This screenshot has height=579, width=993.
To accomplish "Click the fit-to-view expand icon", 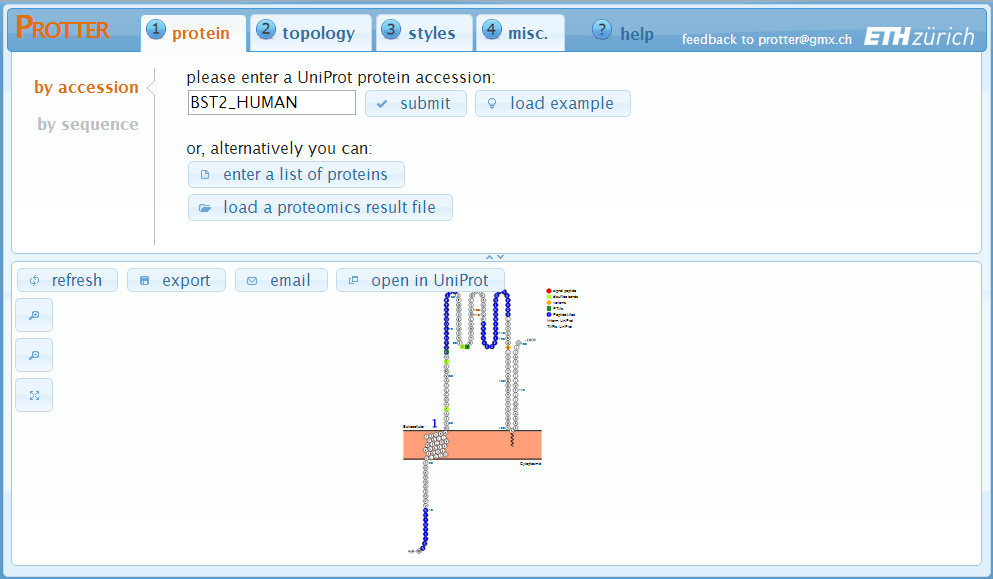I will [34, 395].
